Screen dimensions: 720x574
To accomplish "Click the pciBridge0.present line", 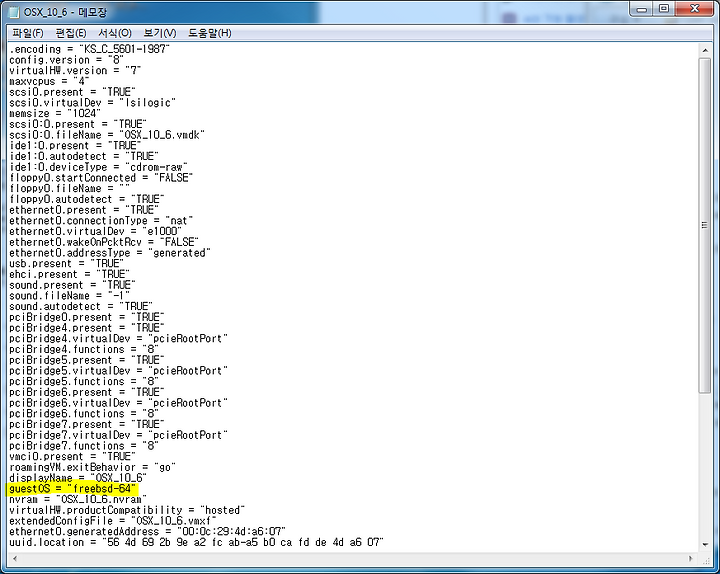I will point(86,317).
